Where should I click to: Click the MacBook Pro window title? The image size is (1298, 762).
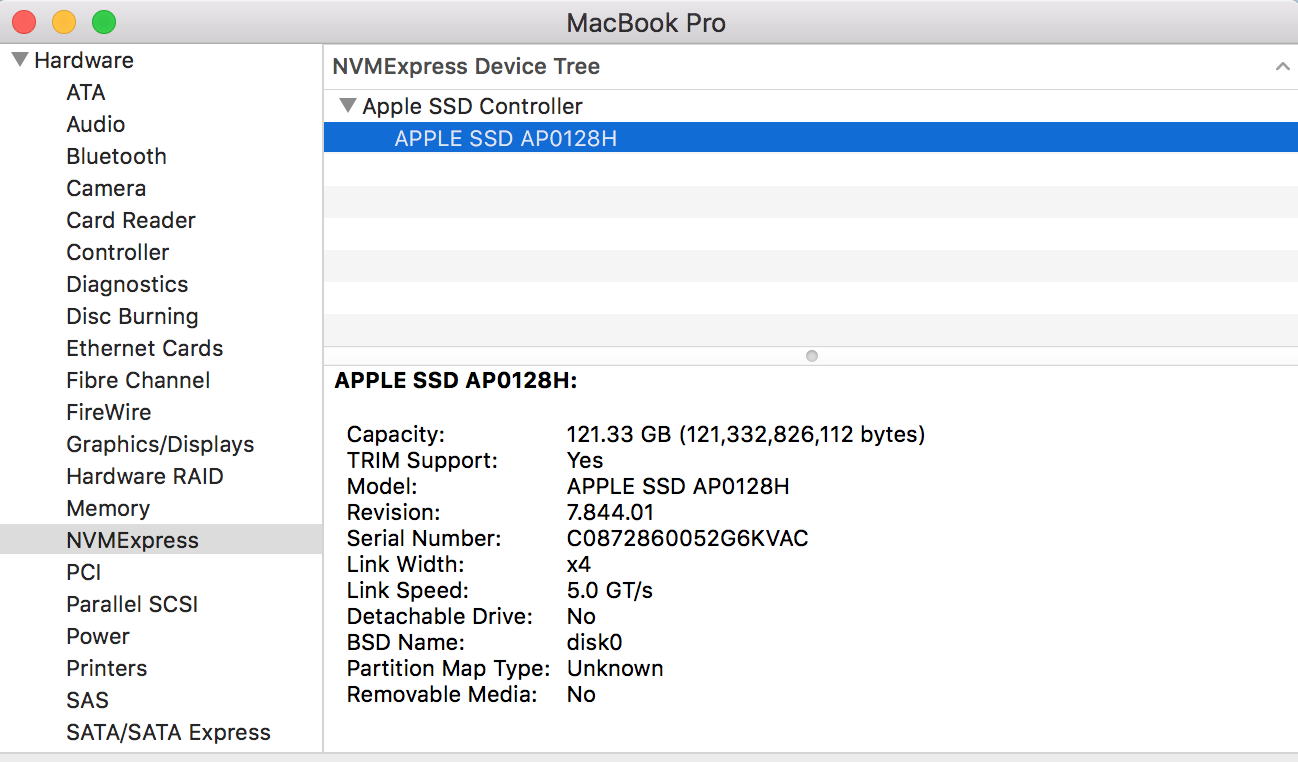pyautogui.click(x=646, y=22)
